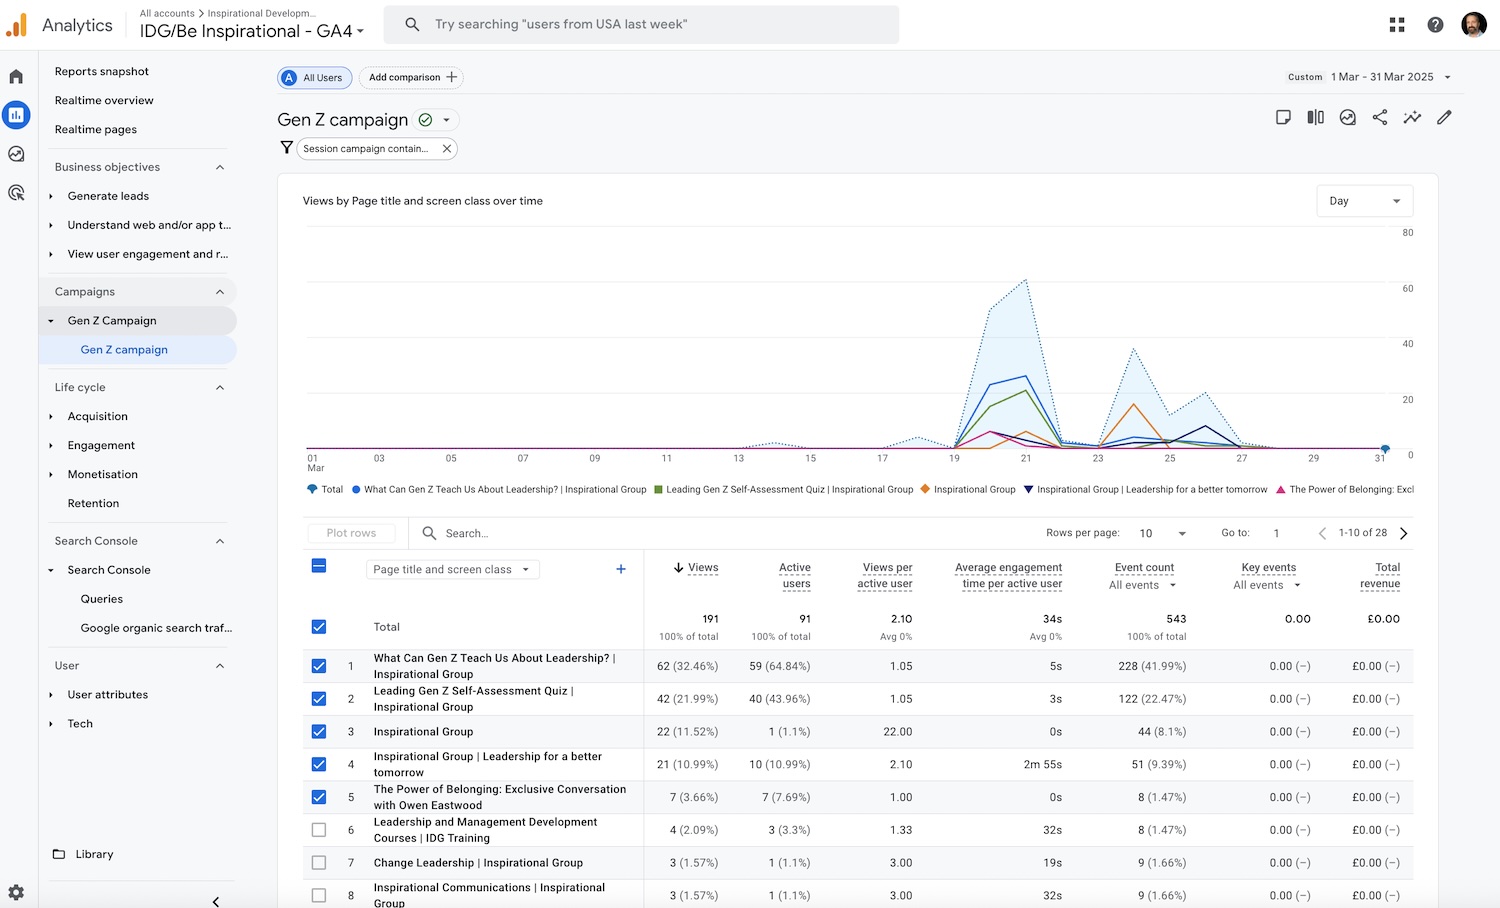
Task: Open the Library link
Action: pyautogui.click(x=94, y=854)
